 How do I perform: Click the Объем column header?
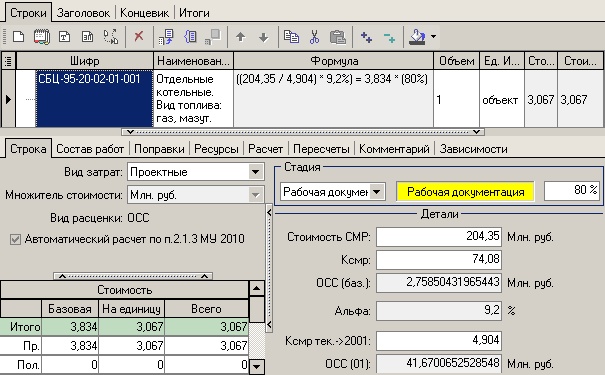[456, 61]
